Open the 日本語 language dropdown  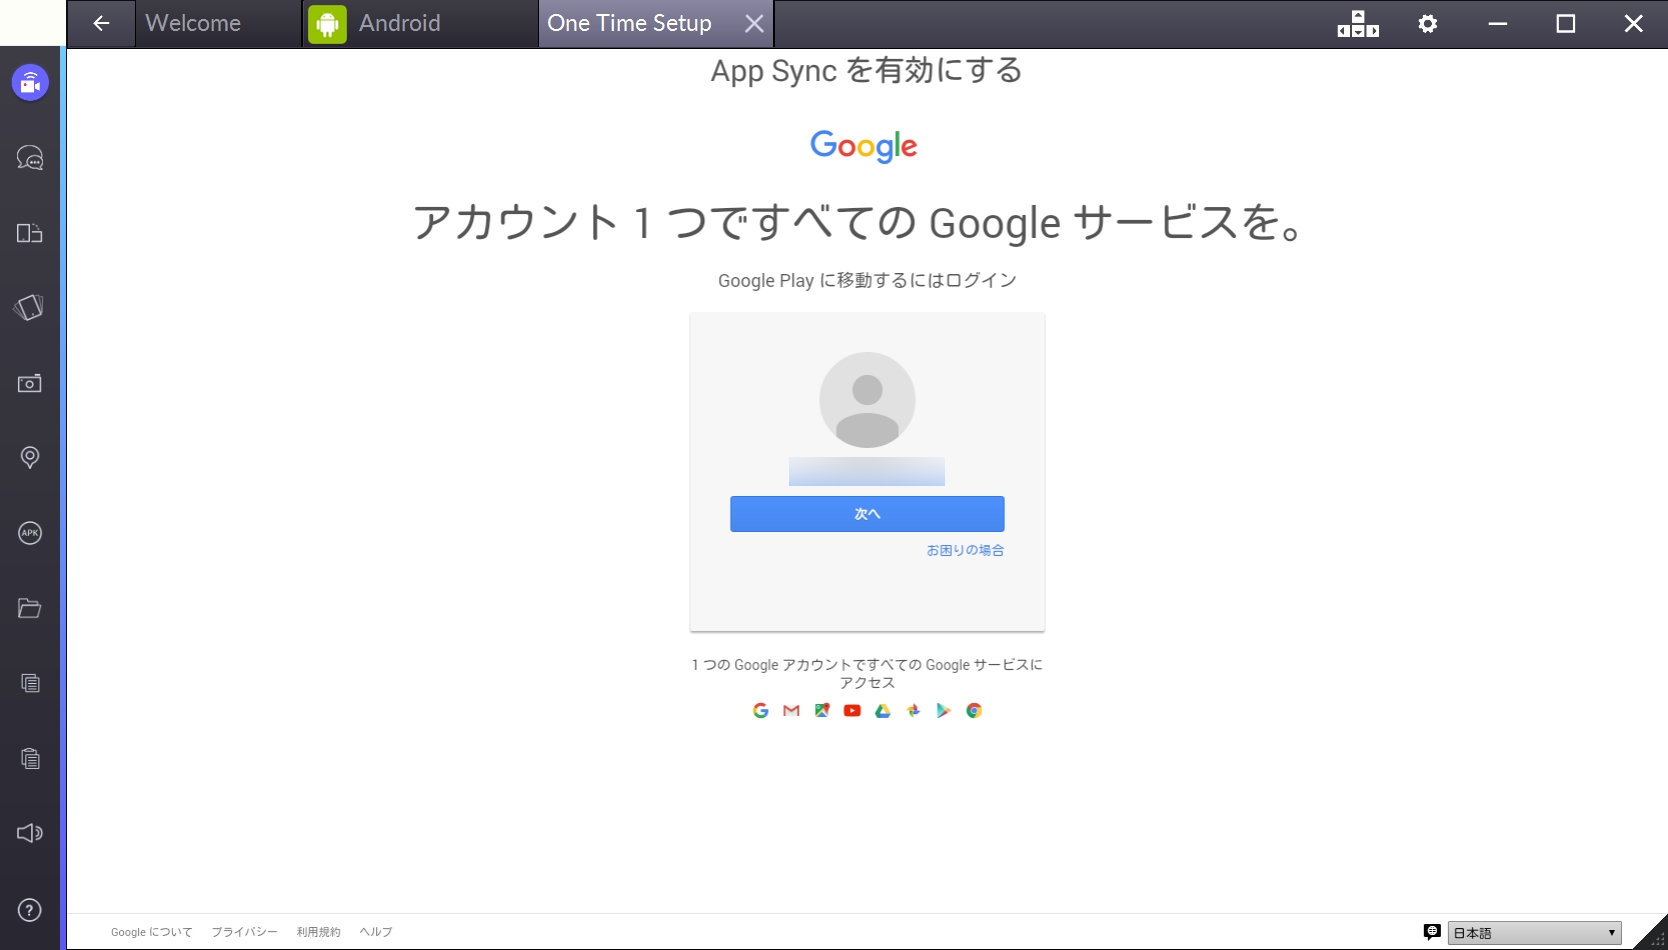click(x=1535, y=933)
